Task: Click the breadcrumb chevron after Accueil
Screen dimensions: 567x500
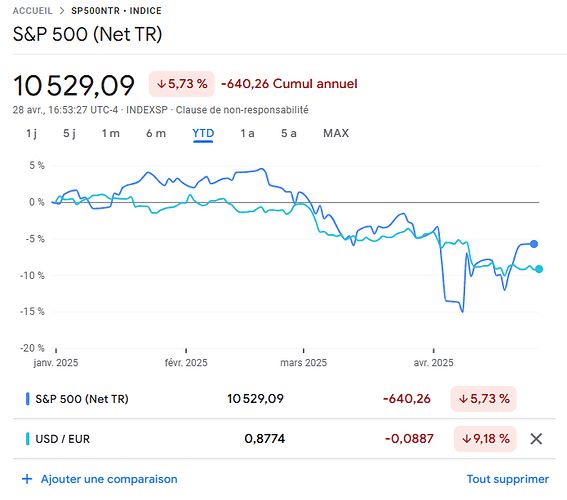Action: tap(62, 11)
